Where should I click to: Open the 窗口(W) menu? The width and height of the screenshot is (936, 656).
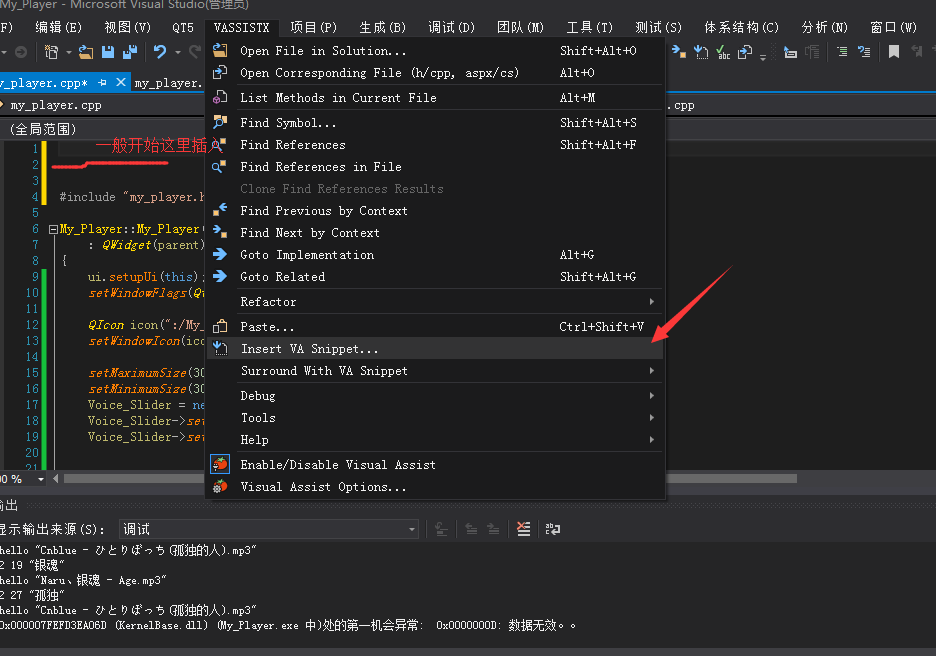tap(894, 27)
